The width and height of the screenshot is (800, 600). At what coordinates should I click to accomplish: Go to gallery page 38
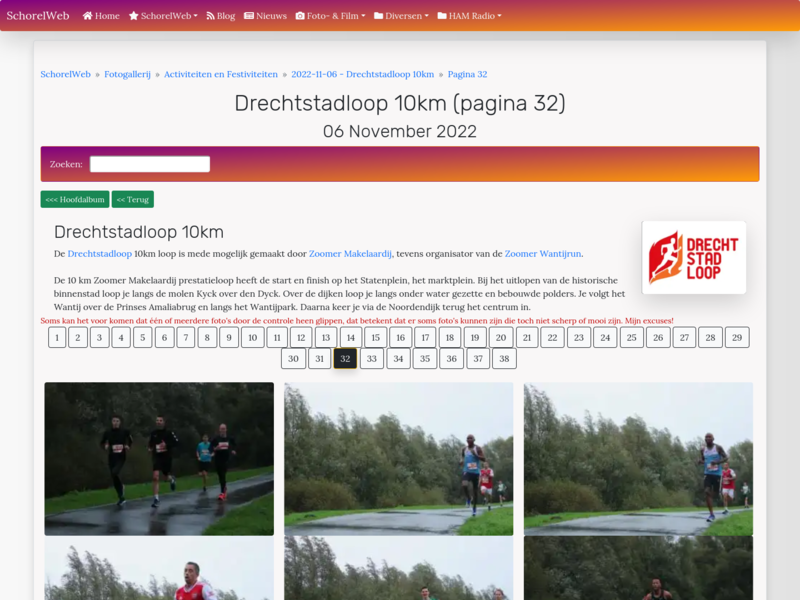point(504,358)
